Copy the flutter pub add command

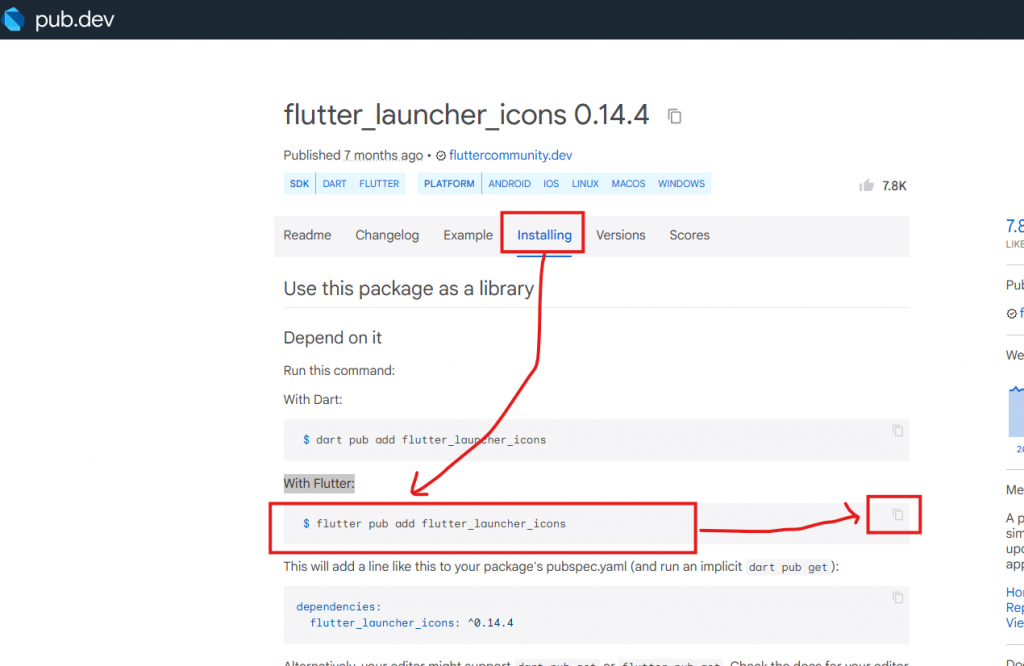[897, 514]
